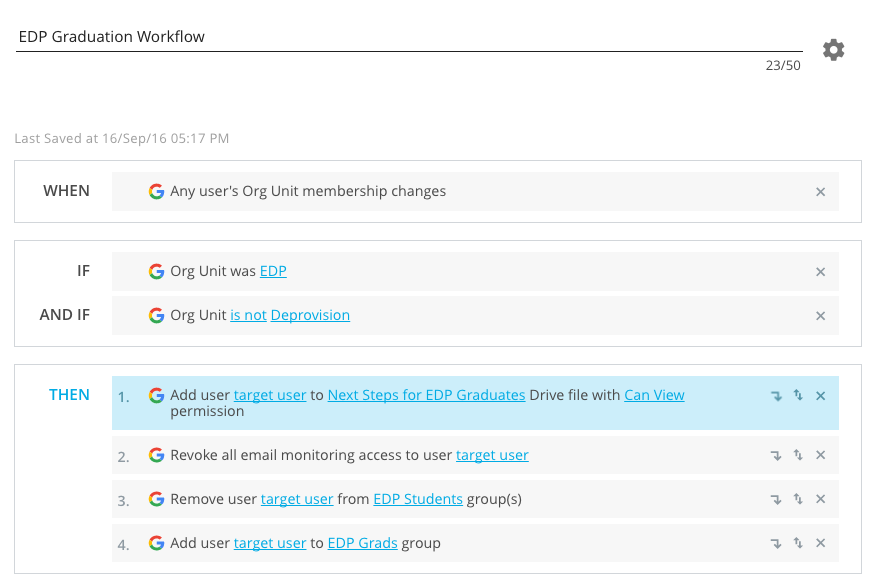Click the reorder arrows icon on action 1

click(x=798, y=395)
